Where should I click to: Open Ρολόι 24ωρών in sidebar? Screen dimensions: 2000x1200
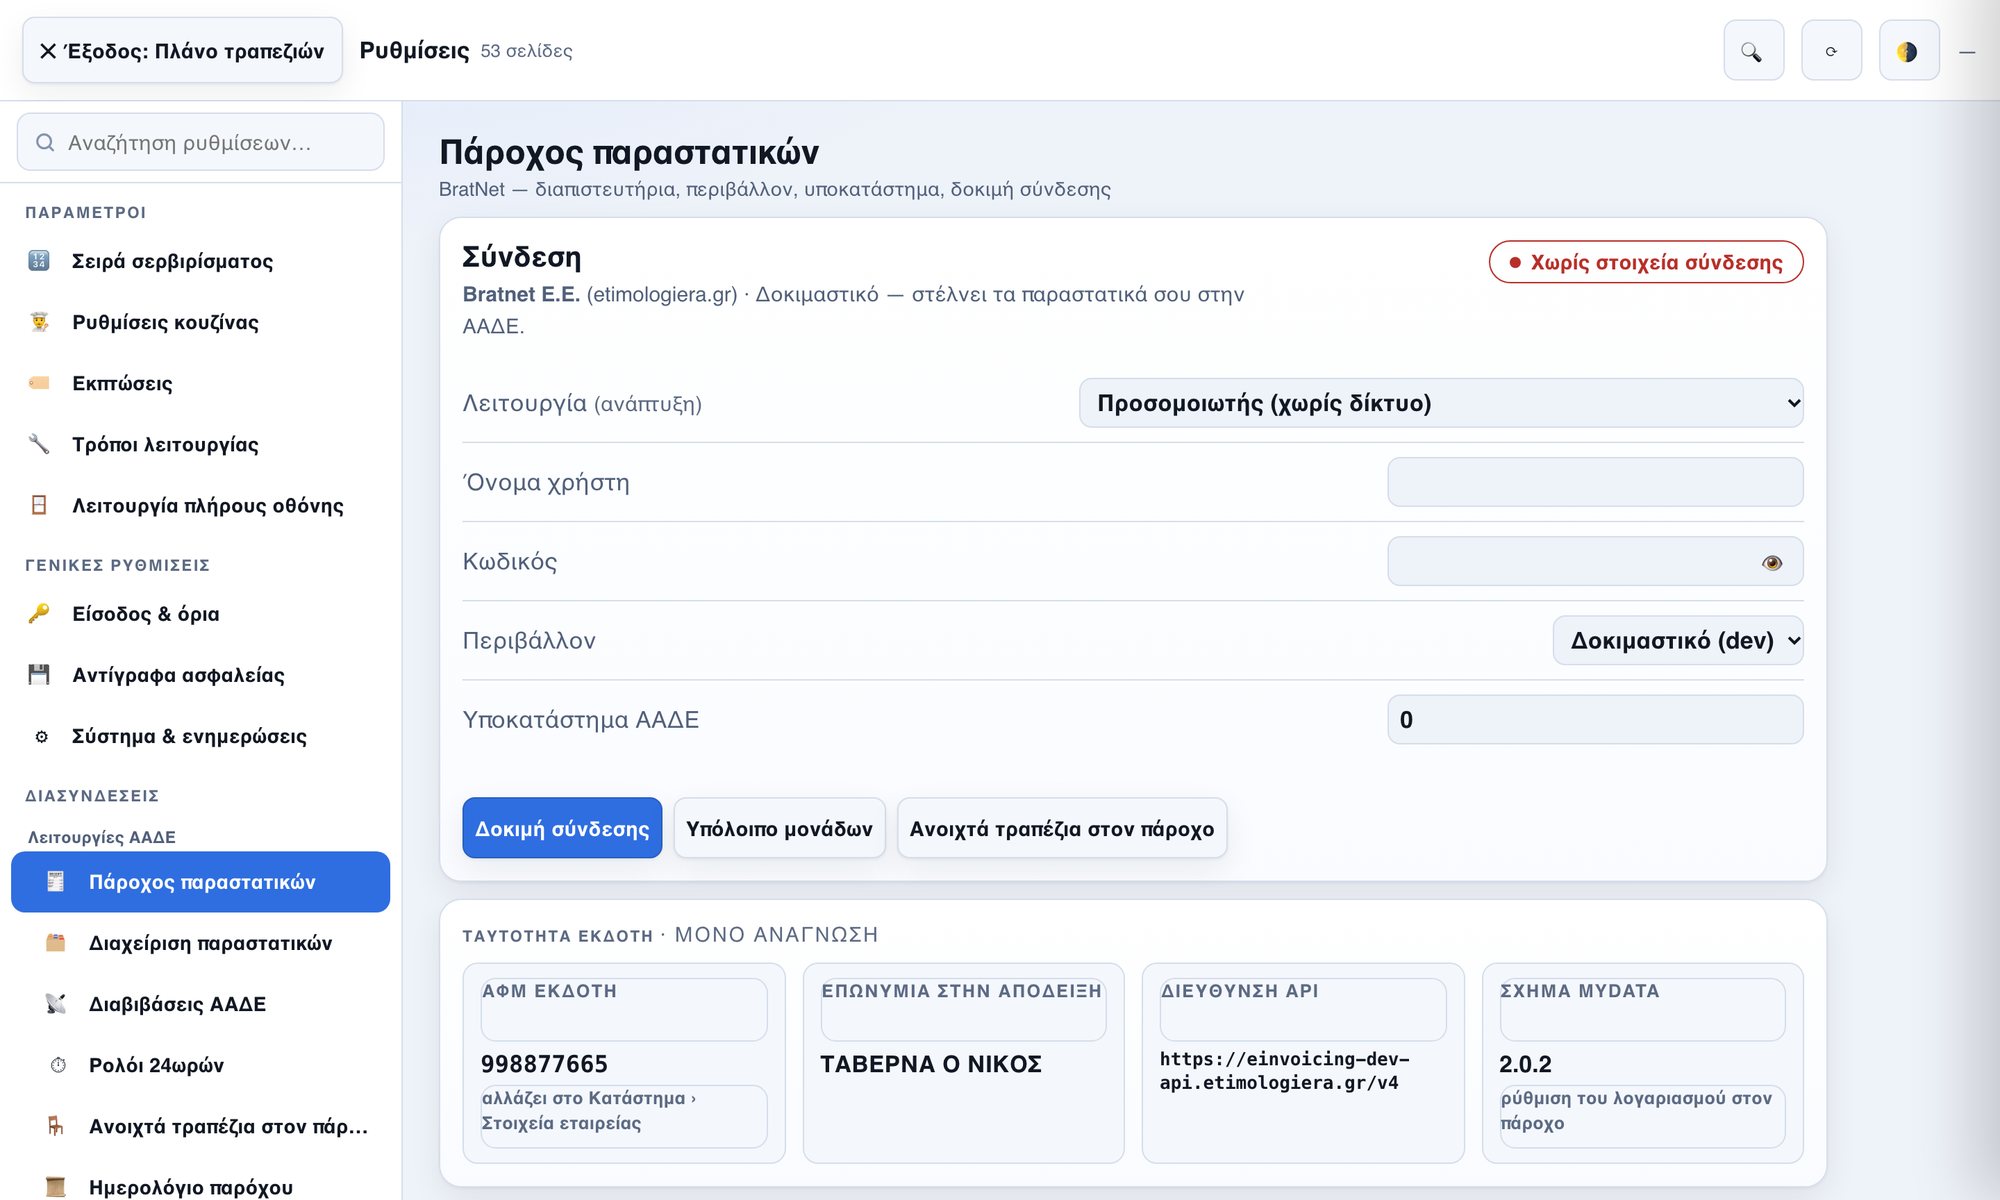pos(200,1065)
